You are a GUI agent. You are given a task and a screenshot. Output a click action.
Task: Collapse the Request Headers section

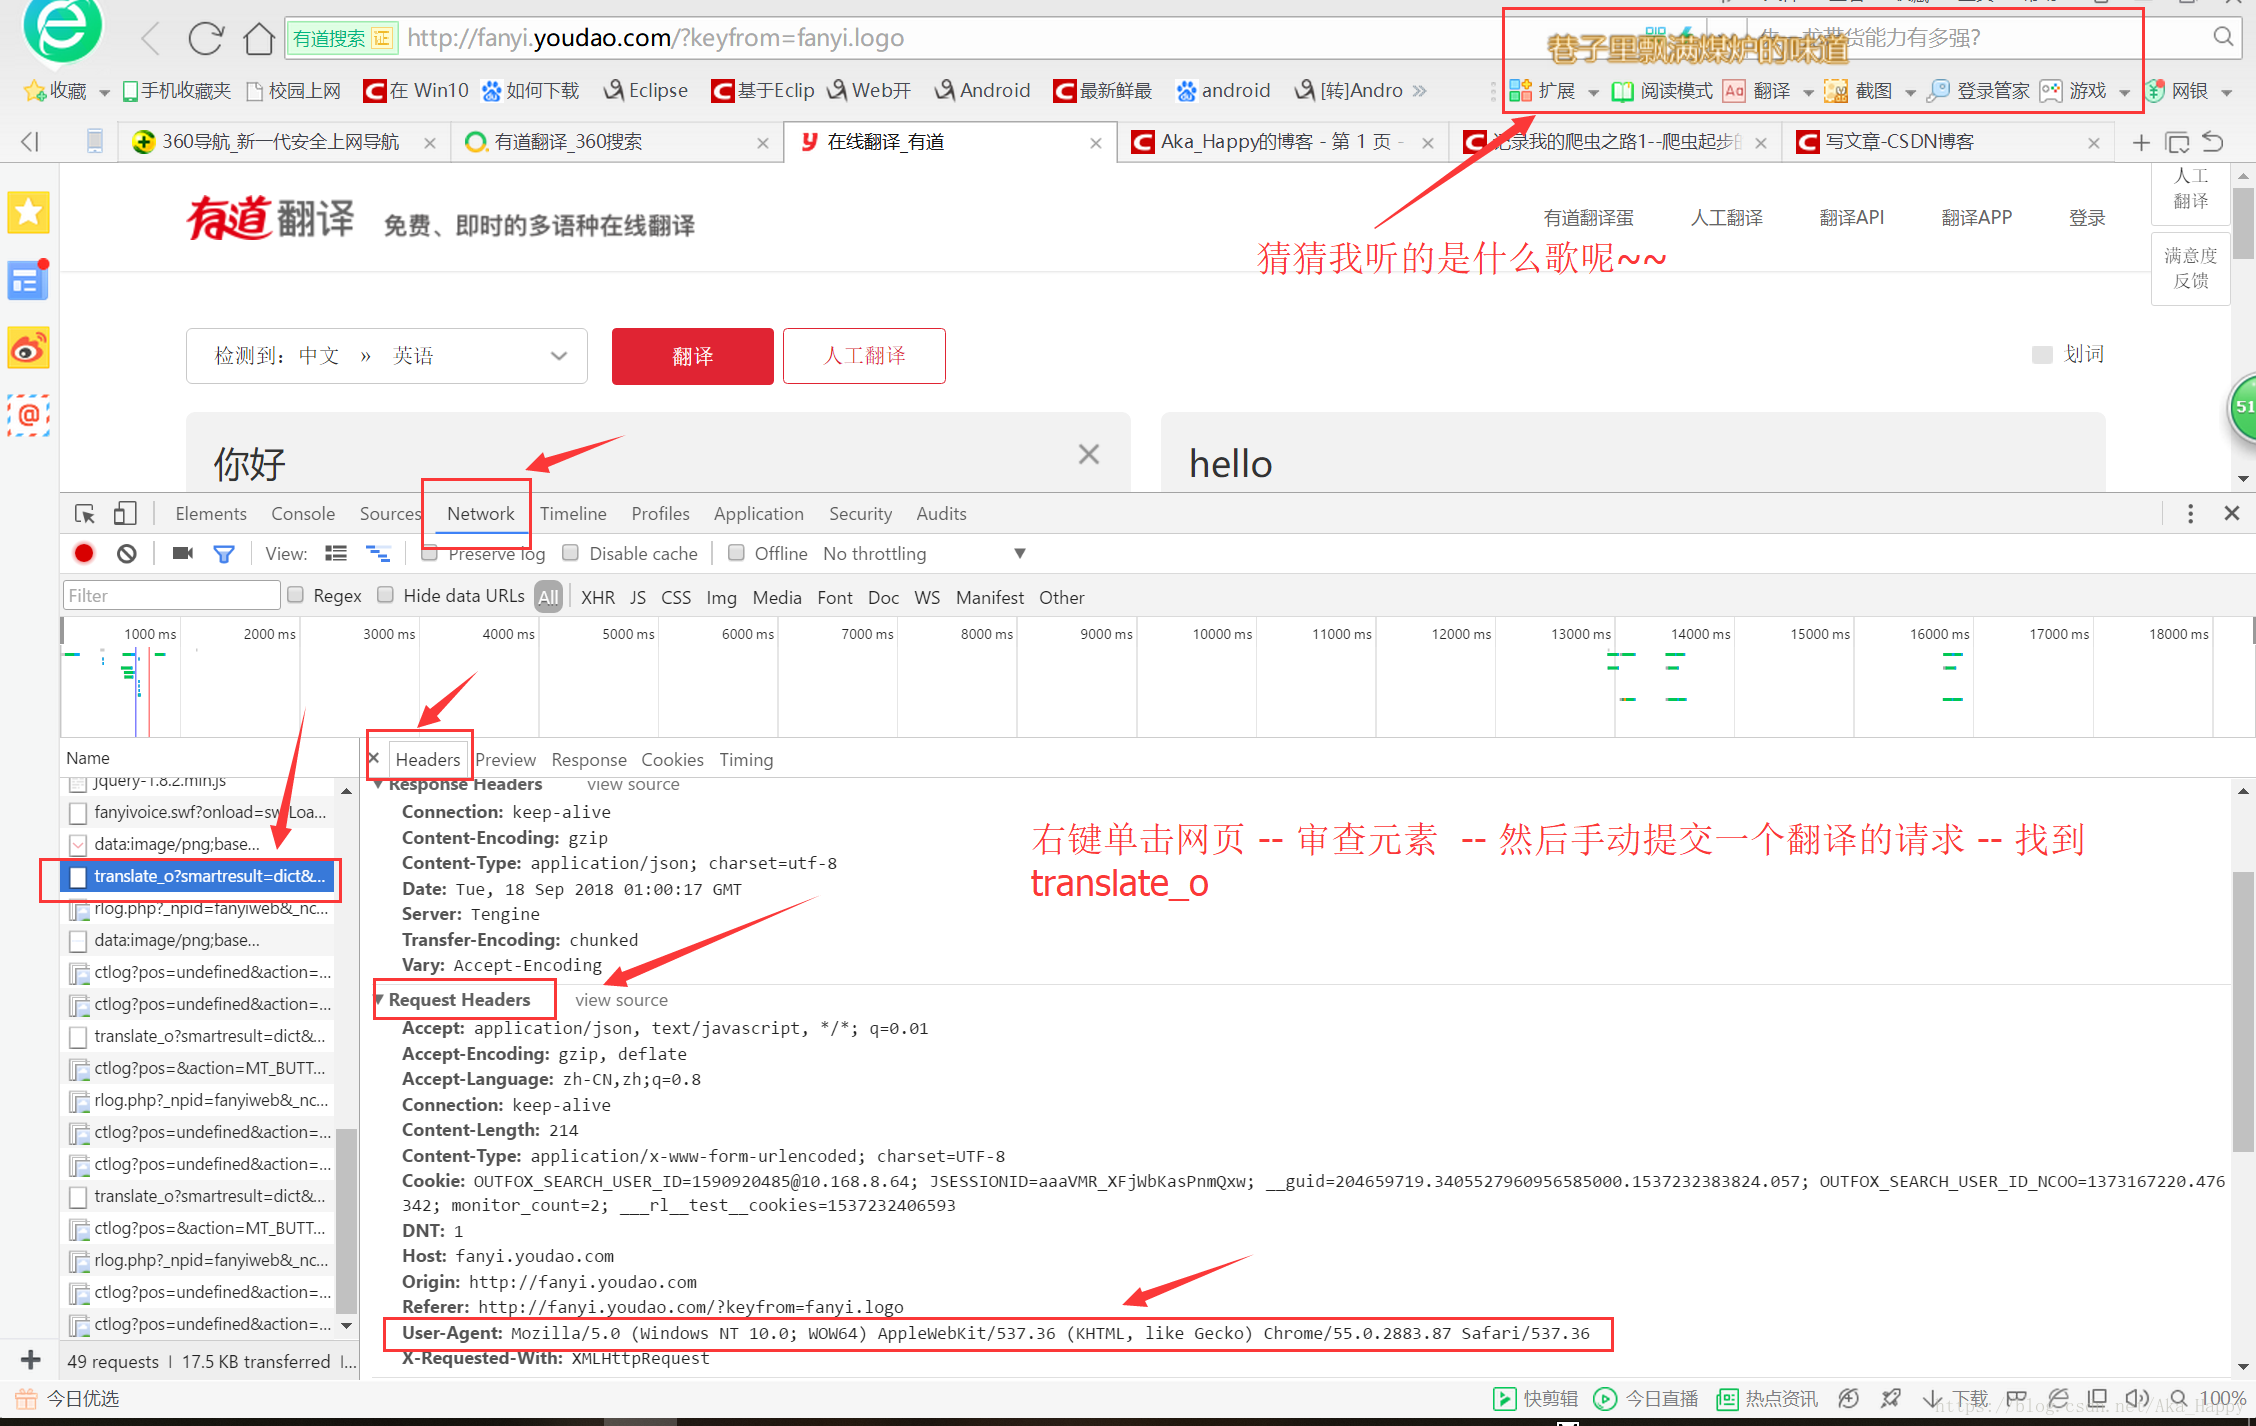coord(380,999)
